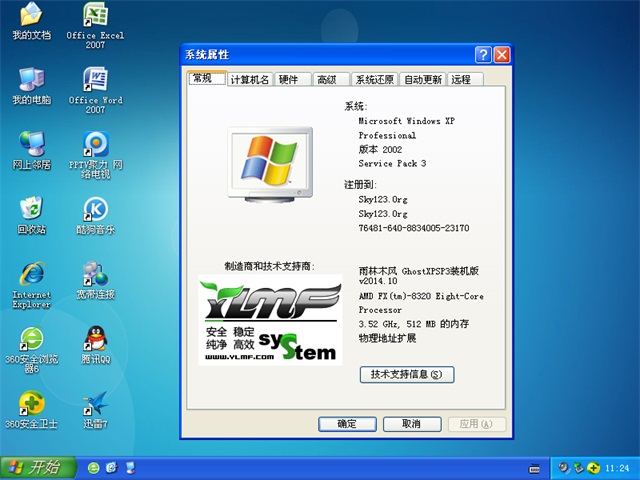Click the 迅雷7 desktop shortcut
This screenshot has width=640, height=480.
click(x=95, y=404)
